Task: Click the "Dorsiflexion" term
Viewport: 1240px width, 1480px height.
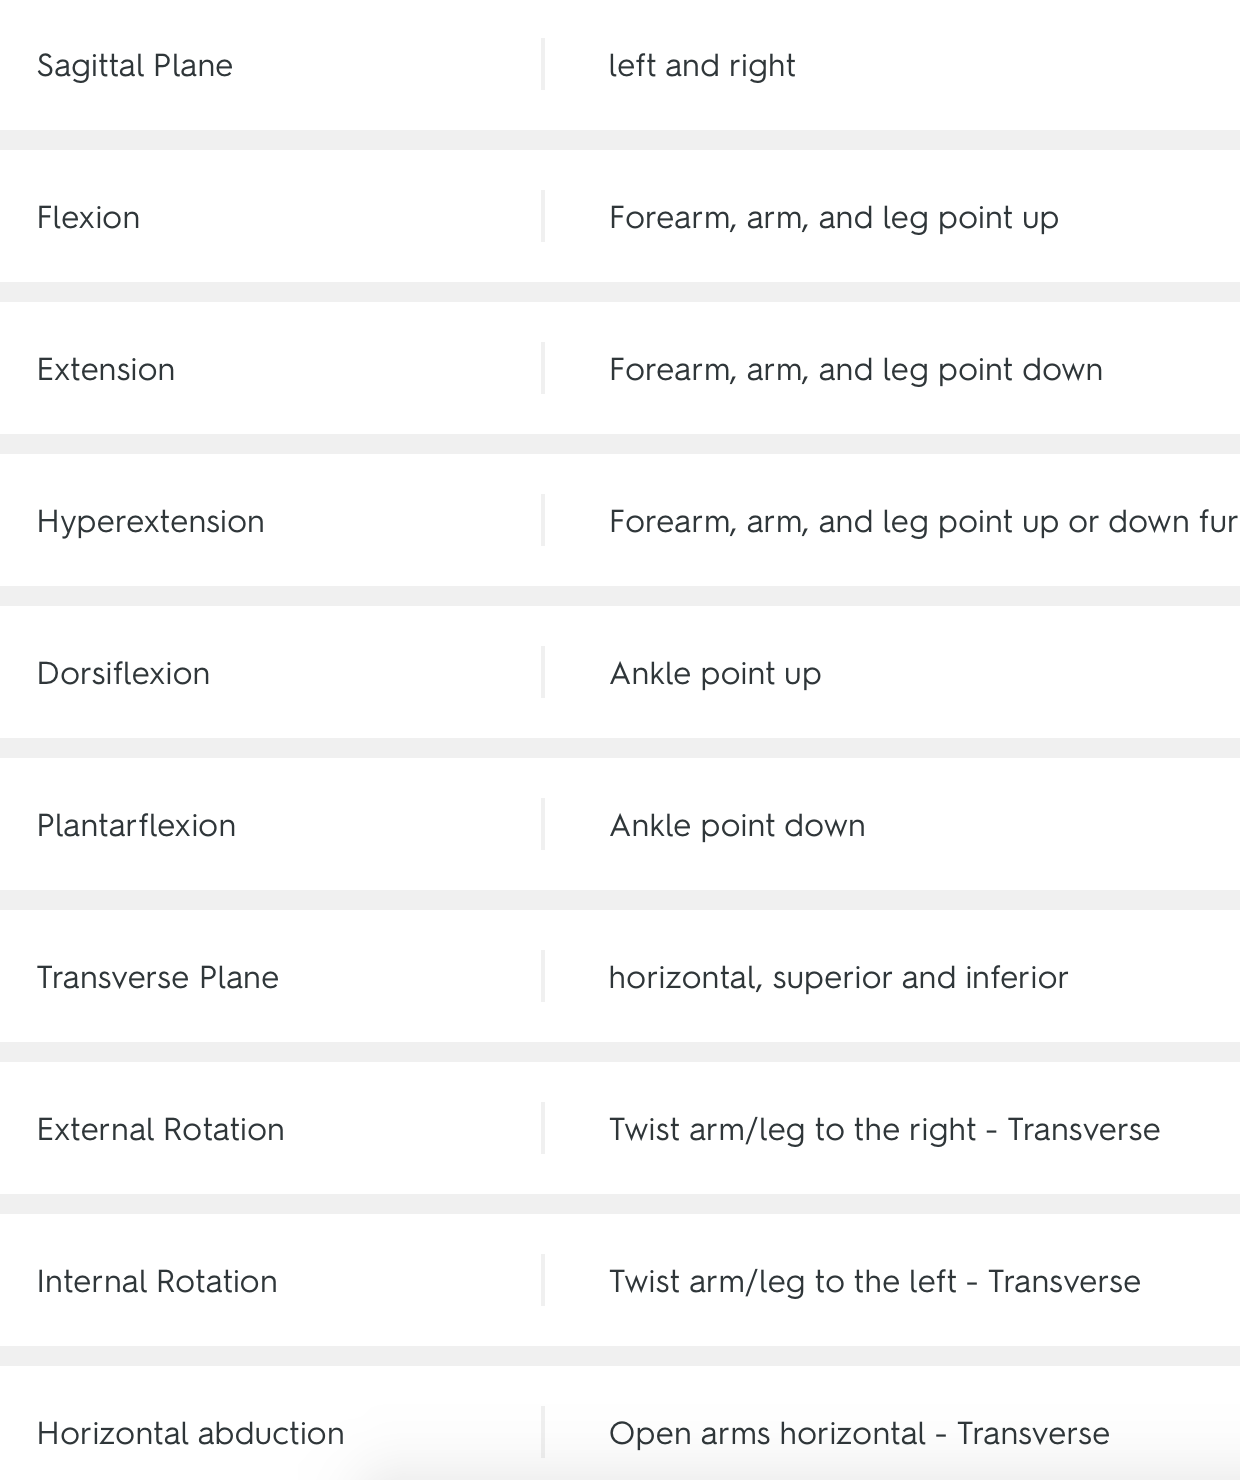Action: [123, 674]
